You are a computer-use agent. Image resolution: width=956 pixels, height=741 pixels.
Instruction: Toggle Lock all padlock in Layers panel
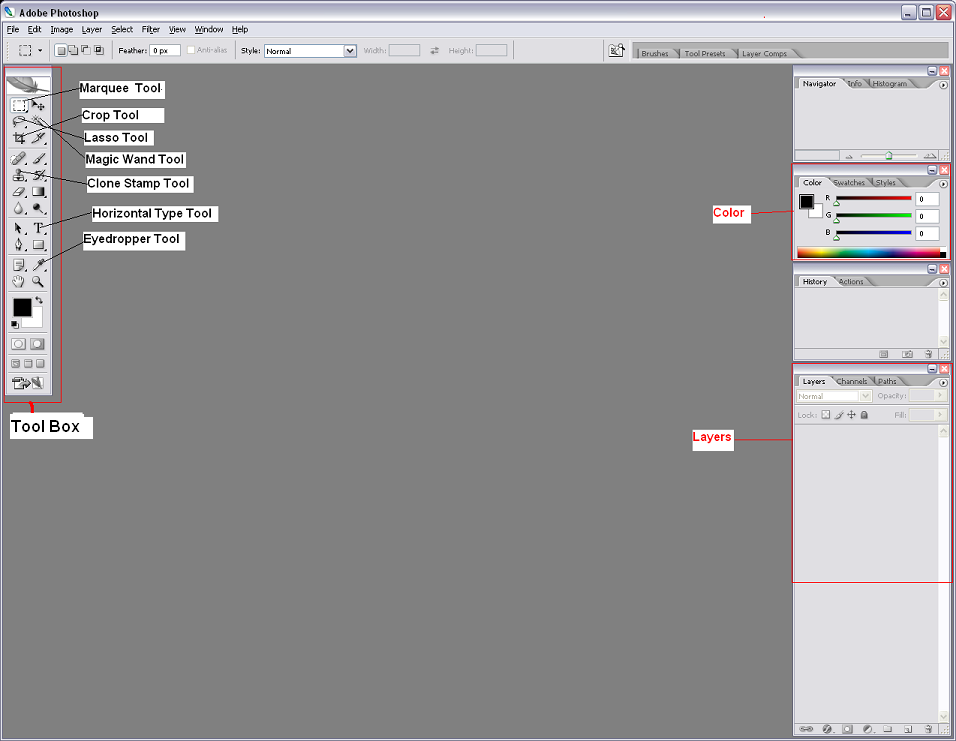tap(864, 415)
